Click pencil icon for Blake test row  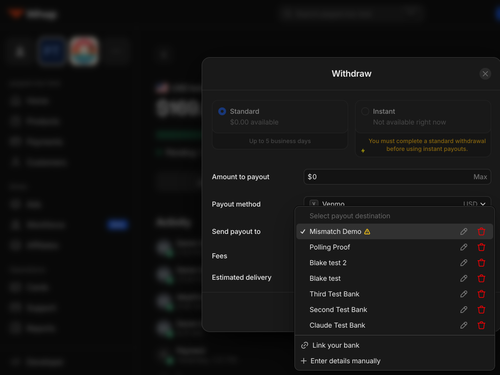pos(464,278)
